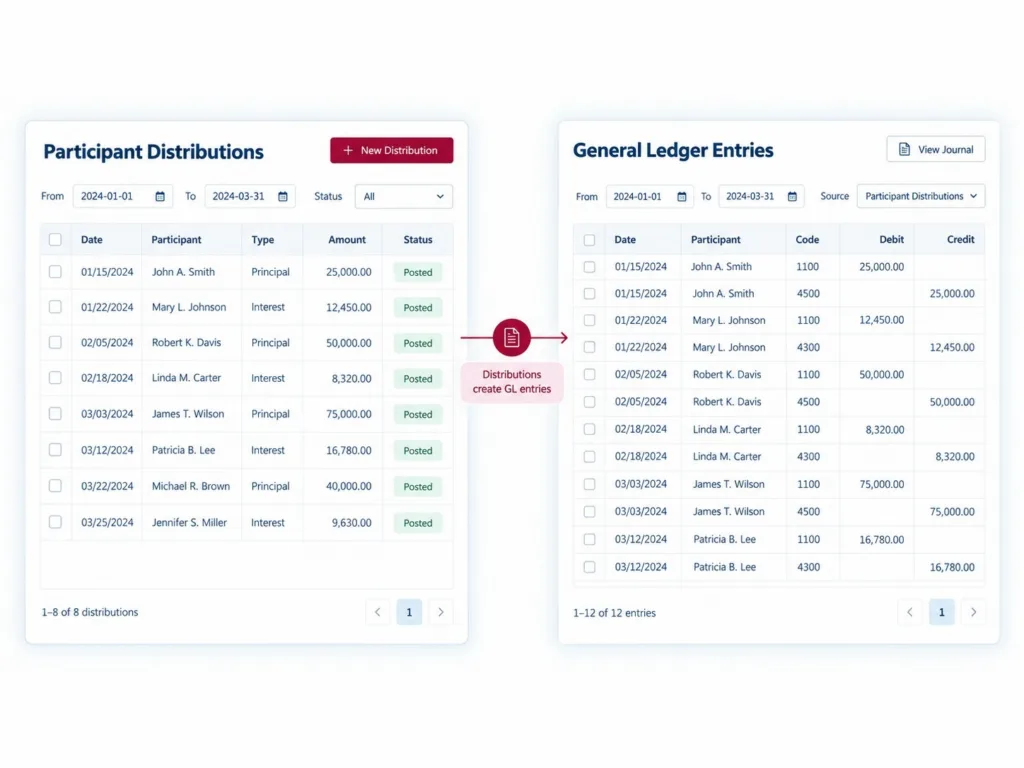Image resolution: width=1024 pixels, height=768 pixels.
Task: Click Ledger From date field 2024-01-01
Action: [x=650, y=197]
